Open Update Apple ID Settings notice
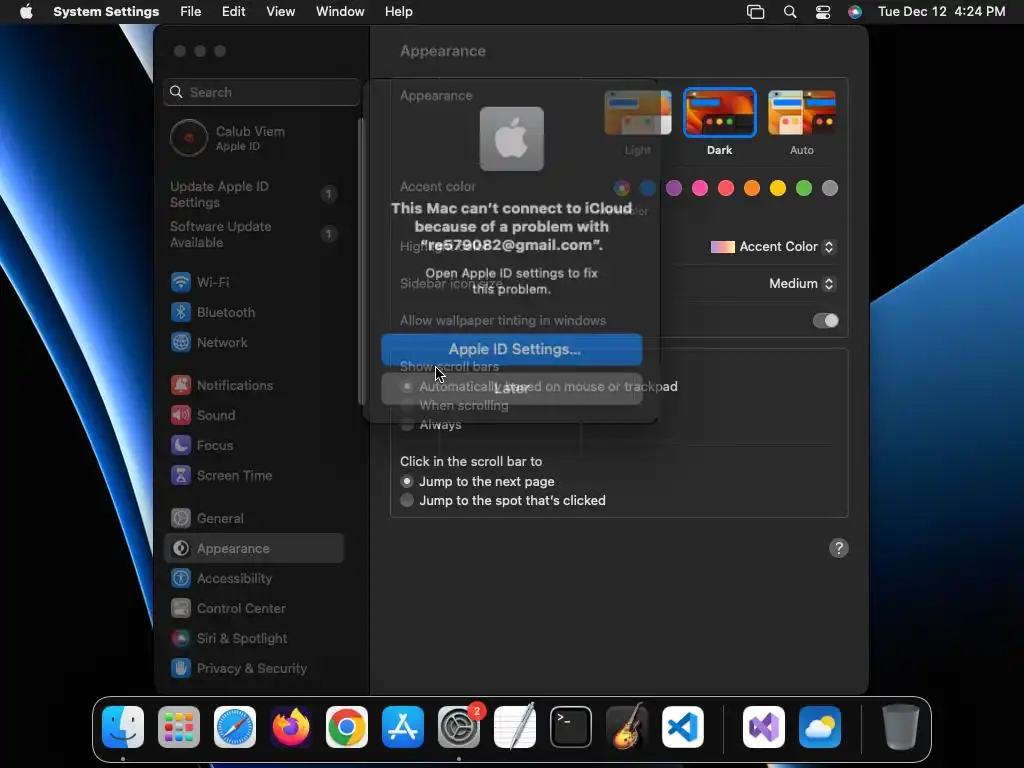 [x=253, y=194]
